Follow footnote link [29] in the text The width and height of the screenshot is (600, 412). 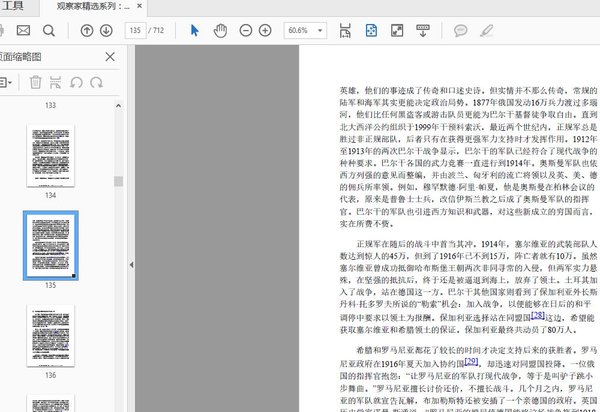point(472,361)
